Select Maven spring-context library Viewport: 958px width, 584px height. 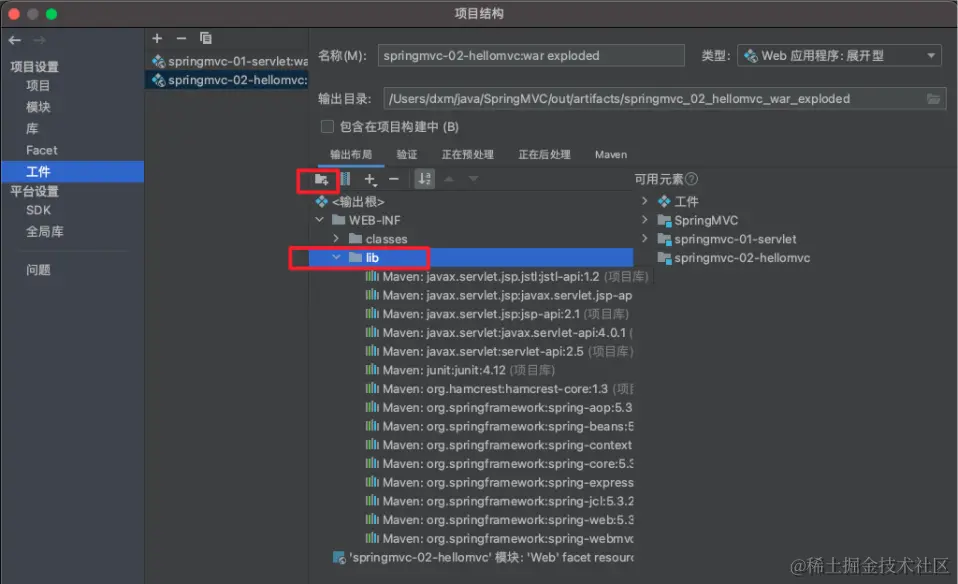(x=499, y=445)
